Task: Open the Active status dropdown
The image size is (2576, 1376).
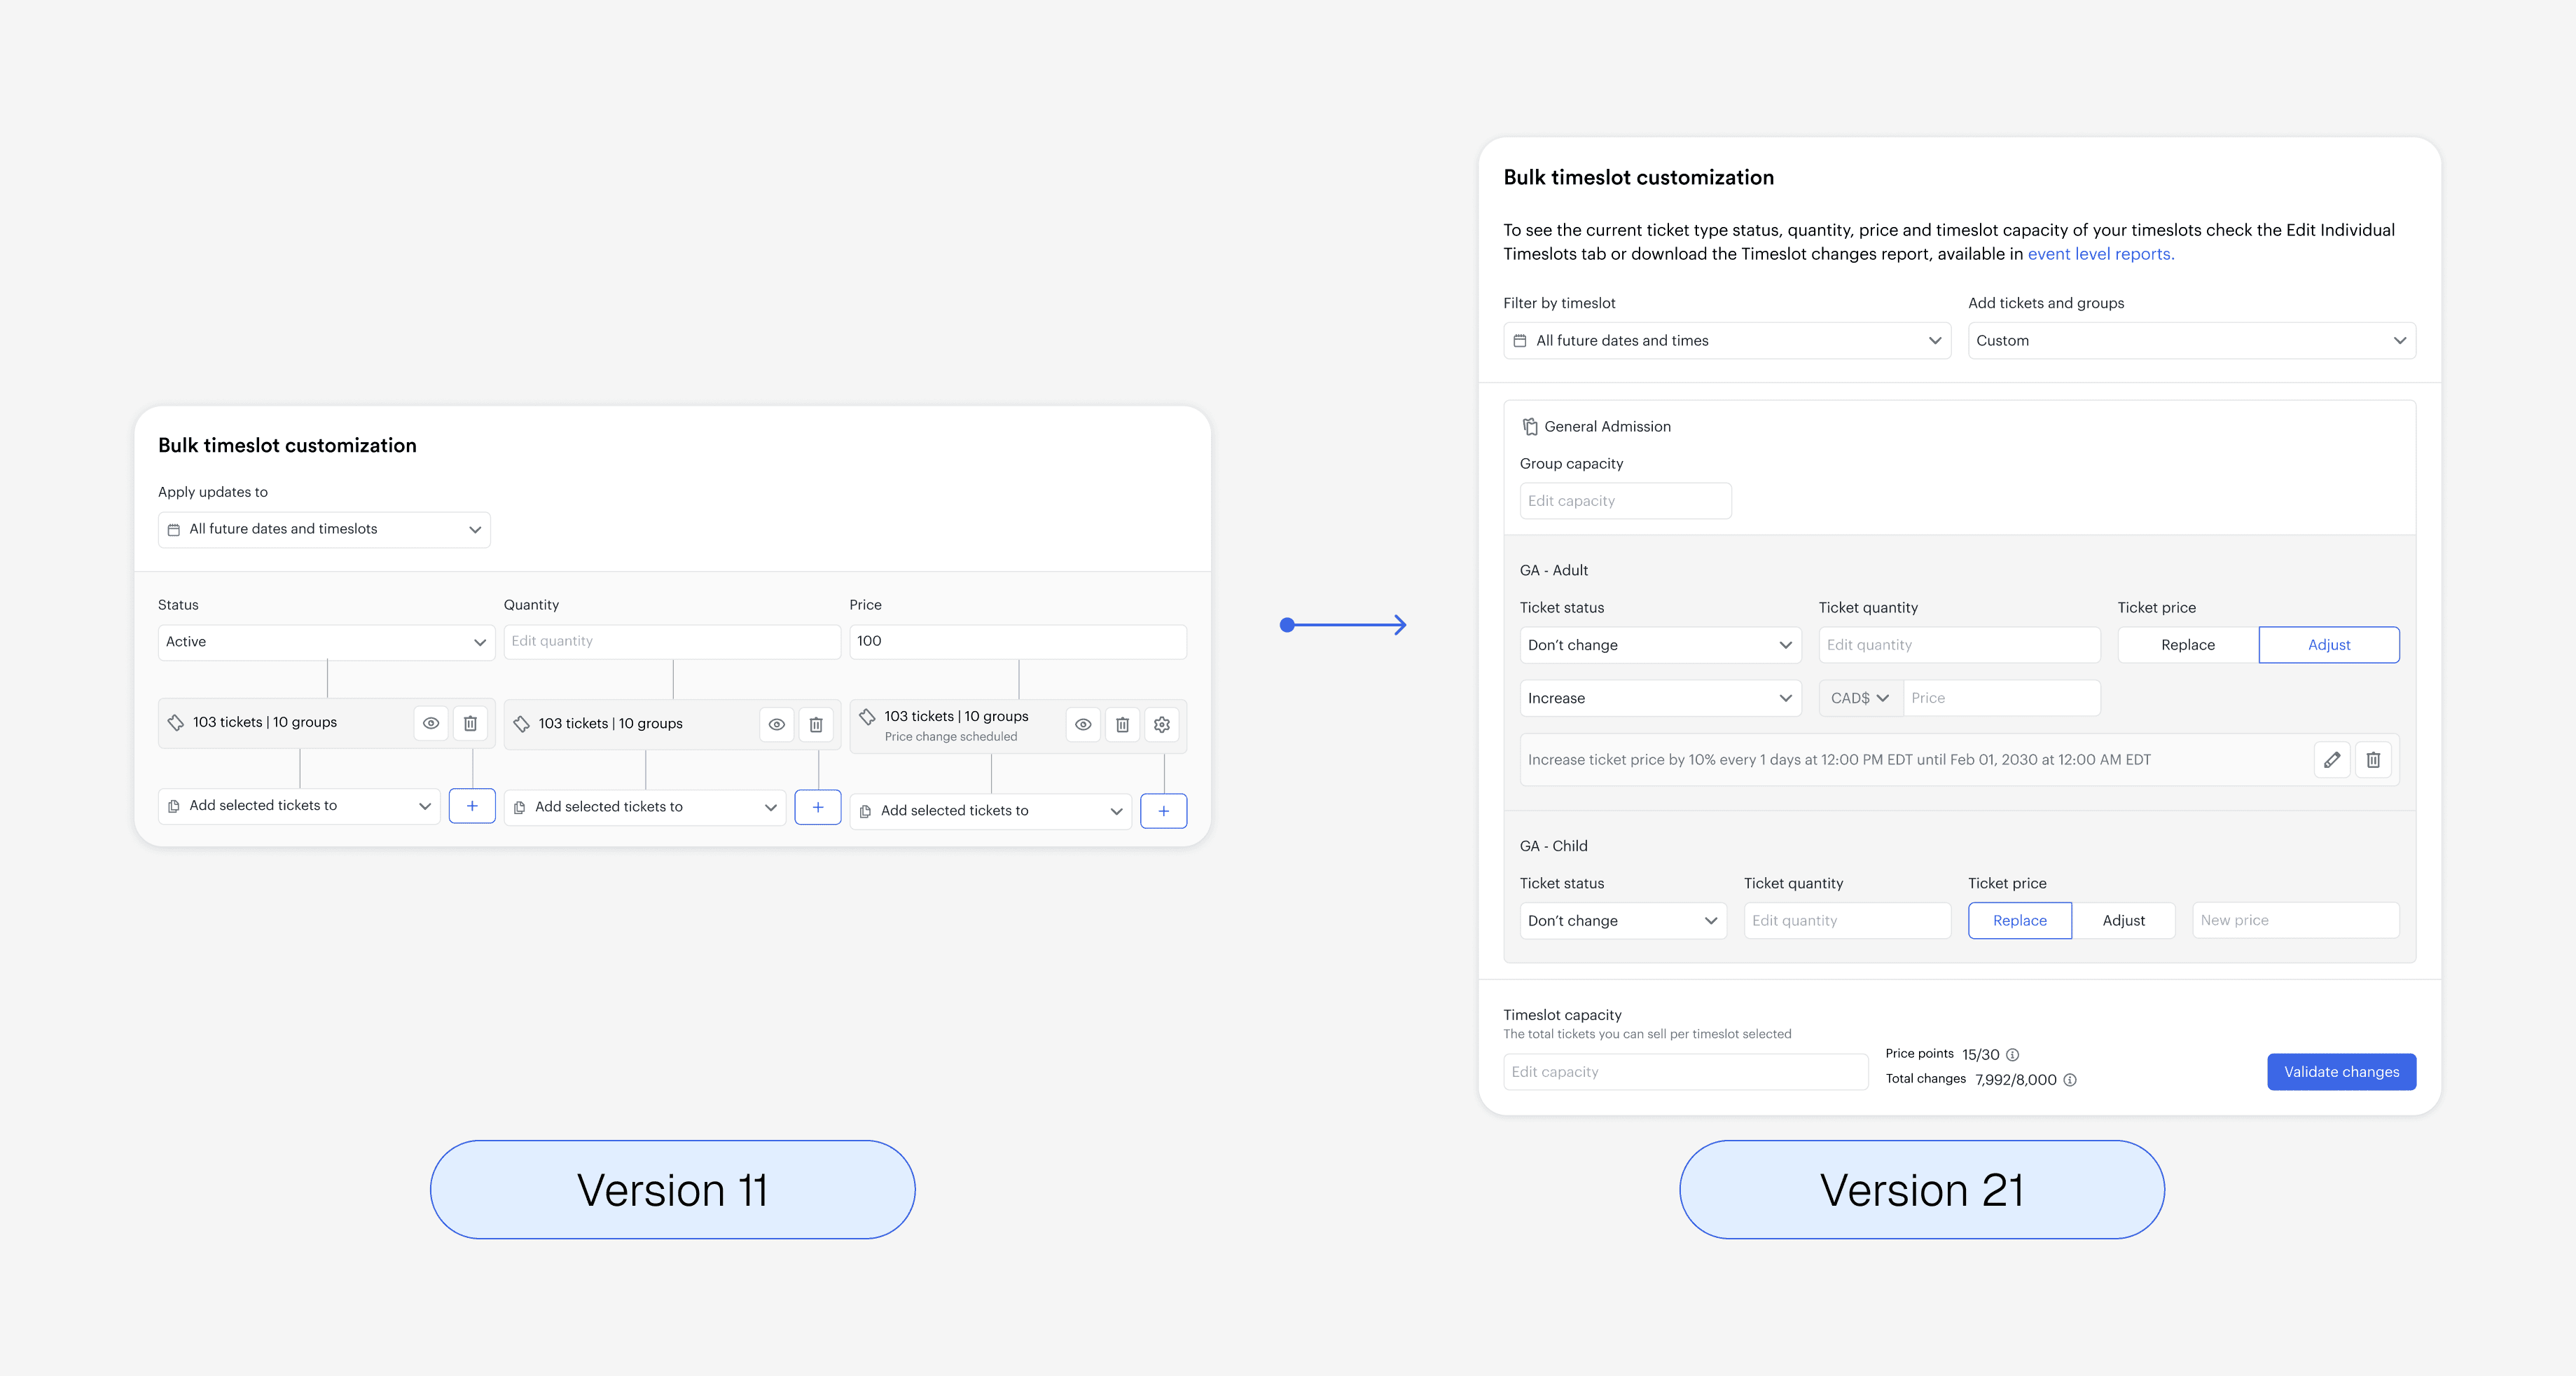Action: [x=326, y=642]
